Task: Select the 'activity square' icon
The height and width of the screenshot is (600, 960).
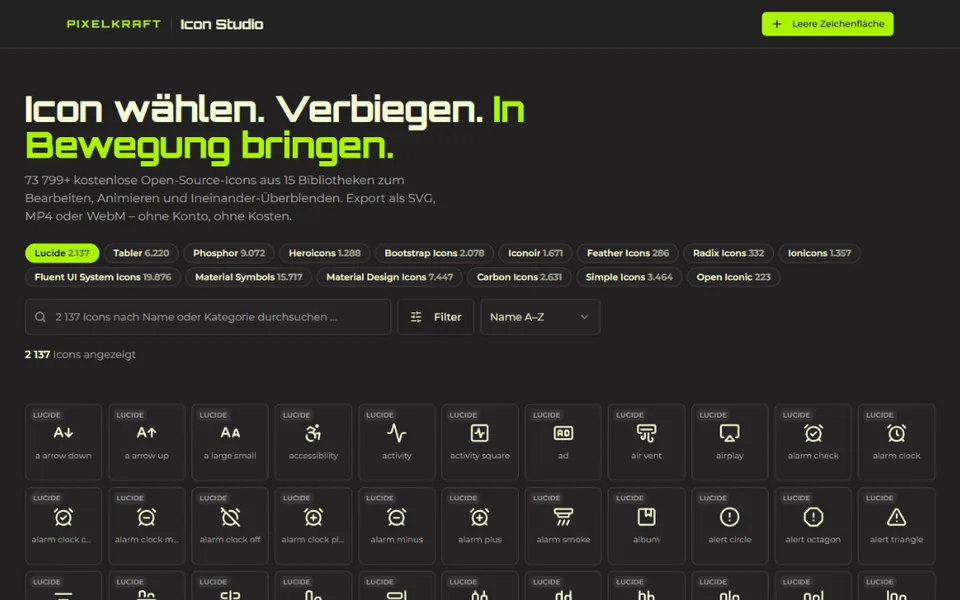Action: tap(479, 442)
